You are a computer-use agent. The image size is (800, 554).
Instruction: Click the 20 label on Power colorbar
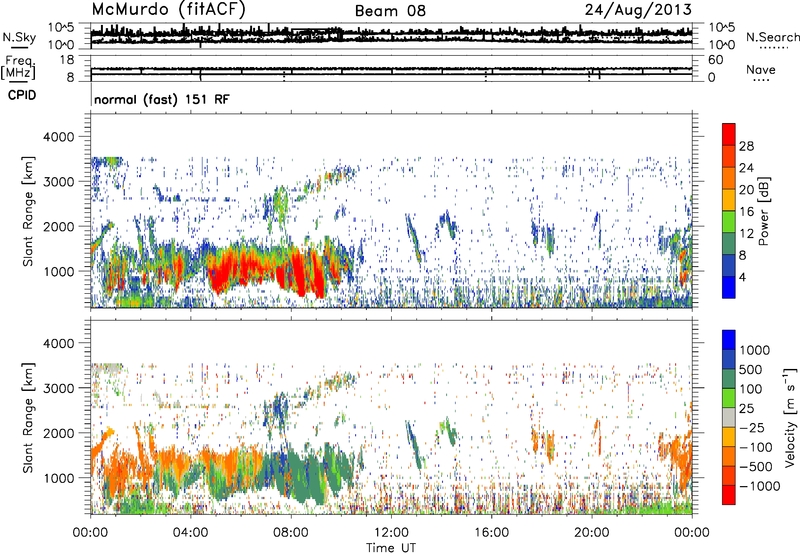pyautogui.click(x=746, y=189)
